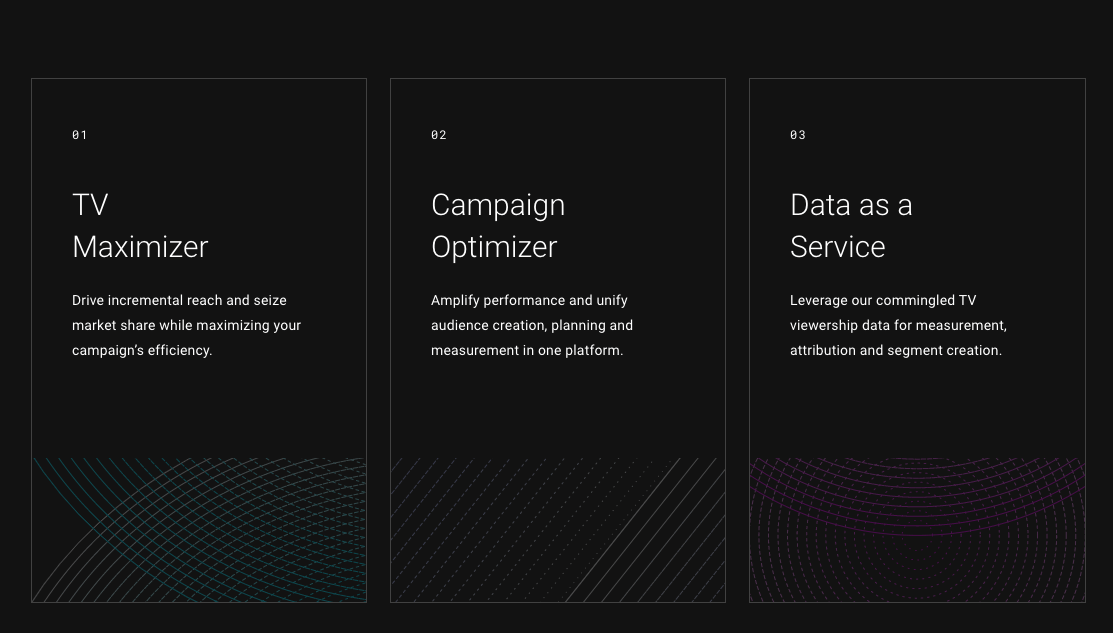Click the teal curved-lines graphic in TV Maximizer card
Image resolution: width=1113 pixels, height=633 pixels.
click(199, 530)
